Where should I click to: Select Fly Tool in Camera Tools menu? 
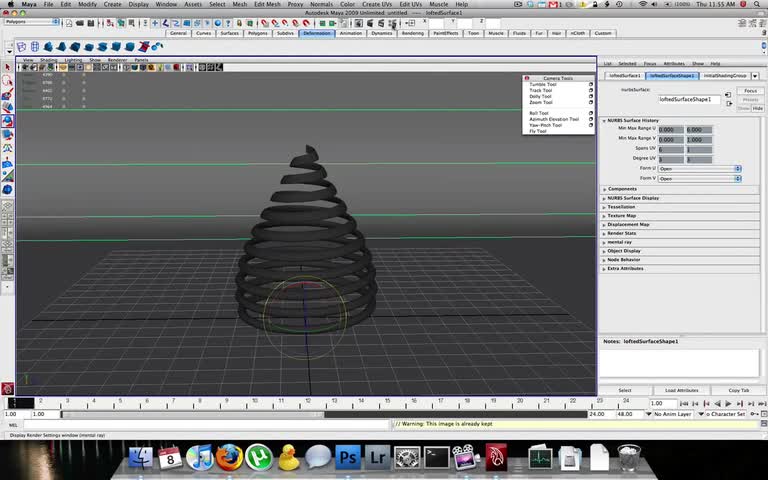(x=538, y=131)
